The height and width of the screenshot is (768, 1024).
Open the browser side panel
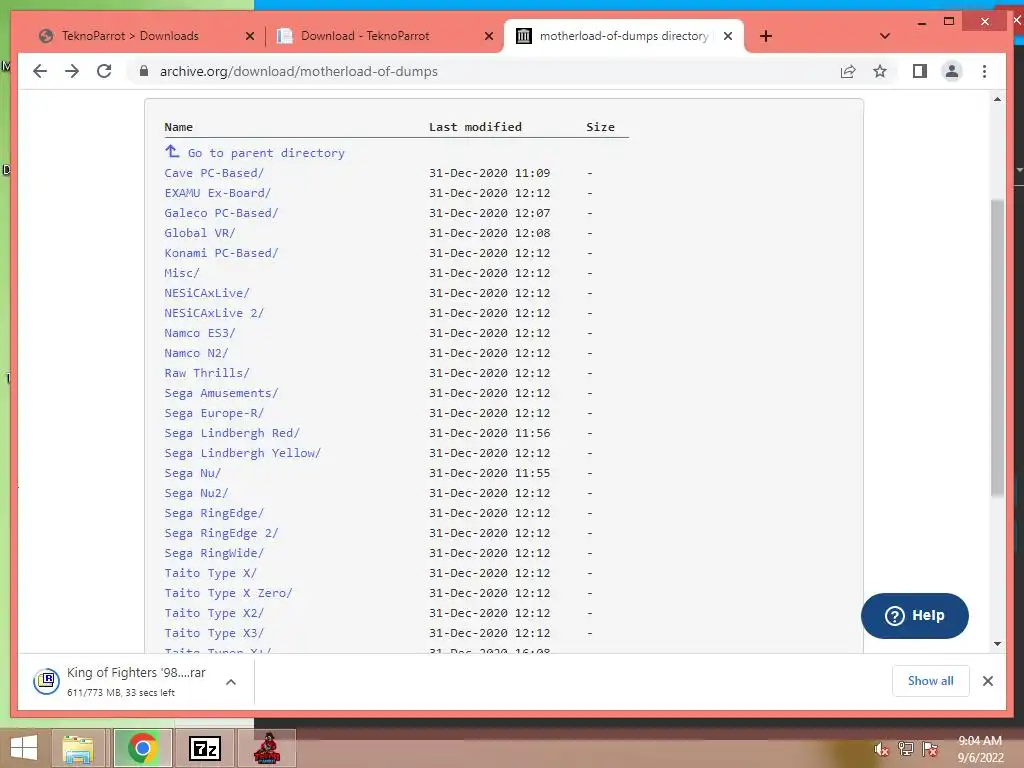920,71
